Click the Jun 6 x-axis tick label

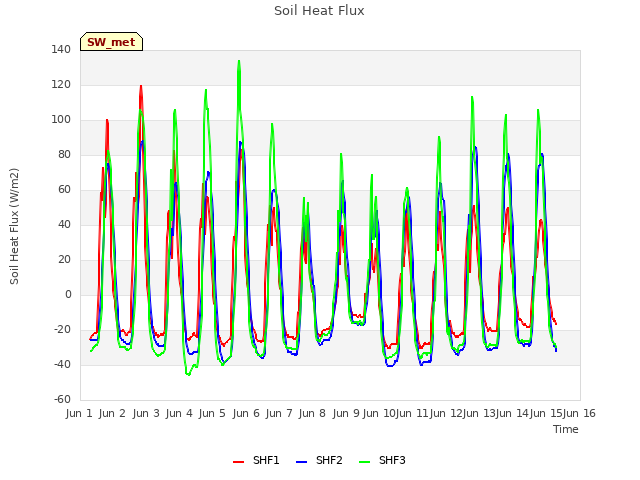tap(246, 413)
